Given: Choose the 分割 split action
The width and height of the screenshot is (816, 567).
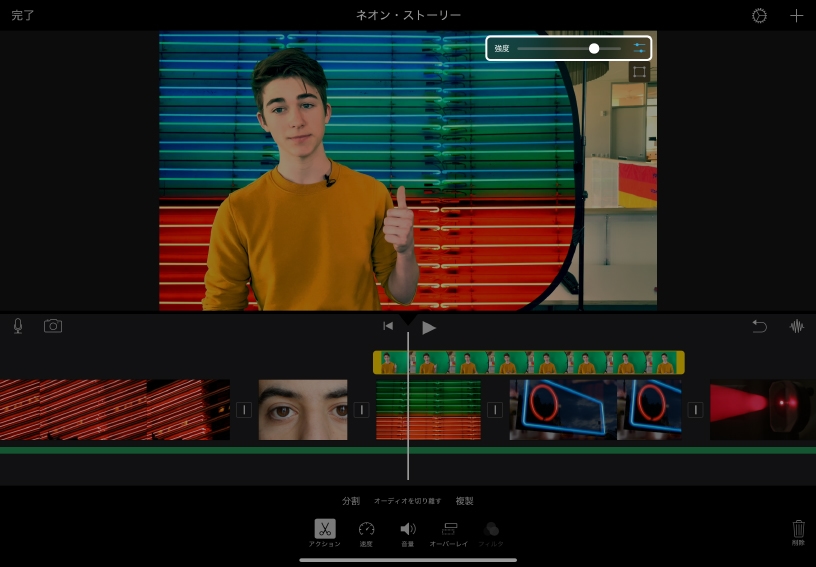Looking at the screenshot, I should click(x=350, y=501).
